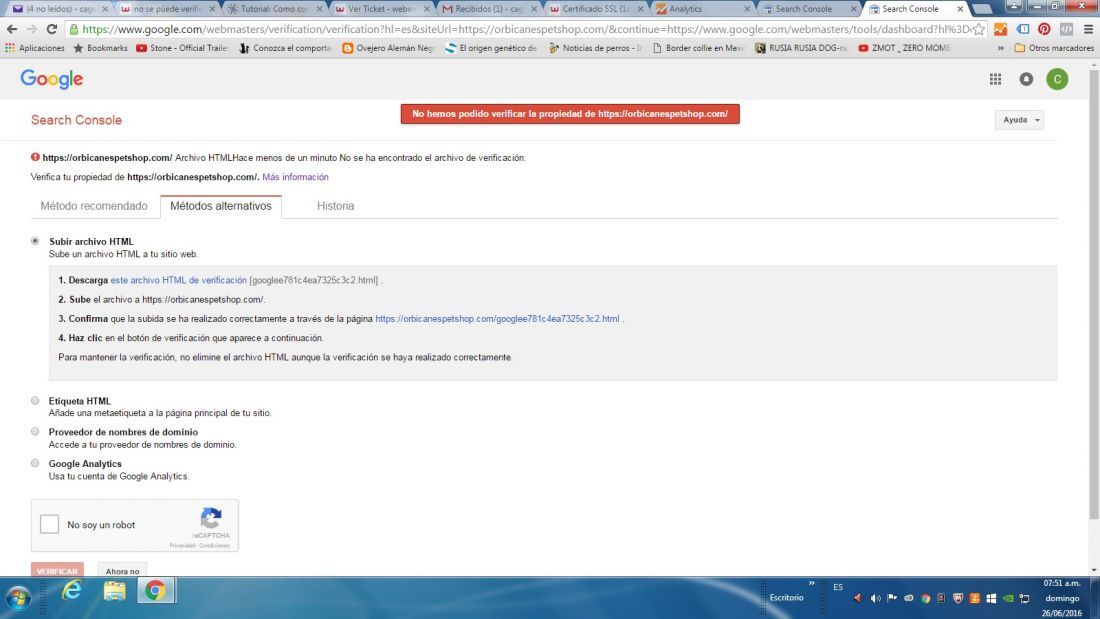This screenshot has width=1100, height=619.
Task: Launch Internet Explorer from taskbar
Action: pos(72,591)
